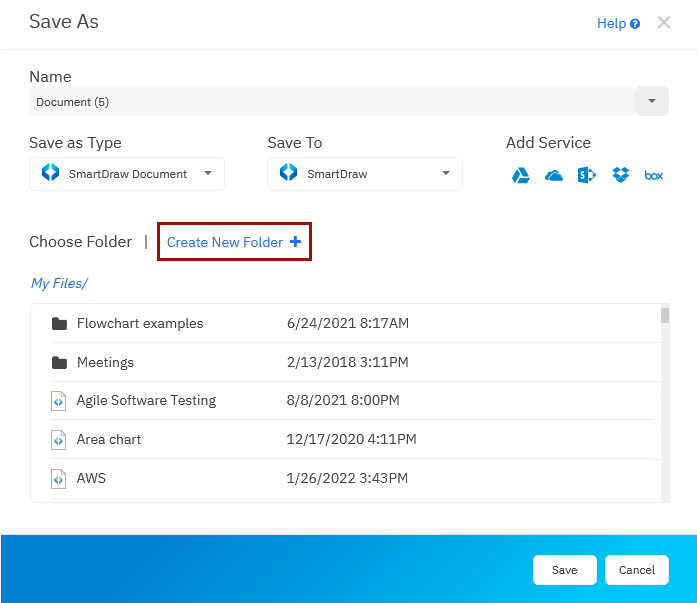Add Dropbox service icon

coord(620,175)
